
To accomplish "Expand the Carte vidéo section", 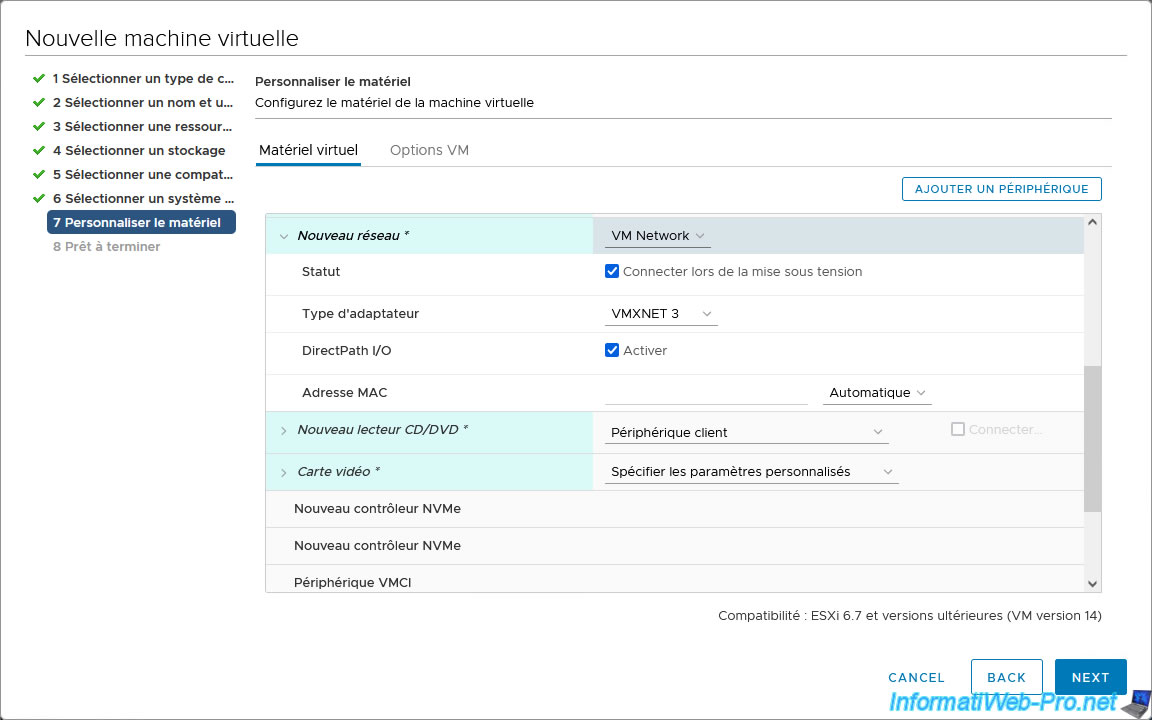I will (284, 472).
